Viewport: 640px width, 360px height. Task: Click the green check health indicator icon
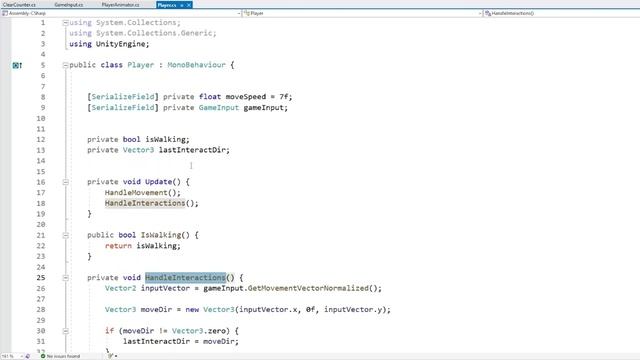pos(43,356)
